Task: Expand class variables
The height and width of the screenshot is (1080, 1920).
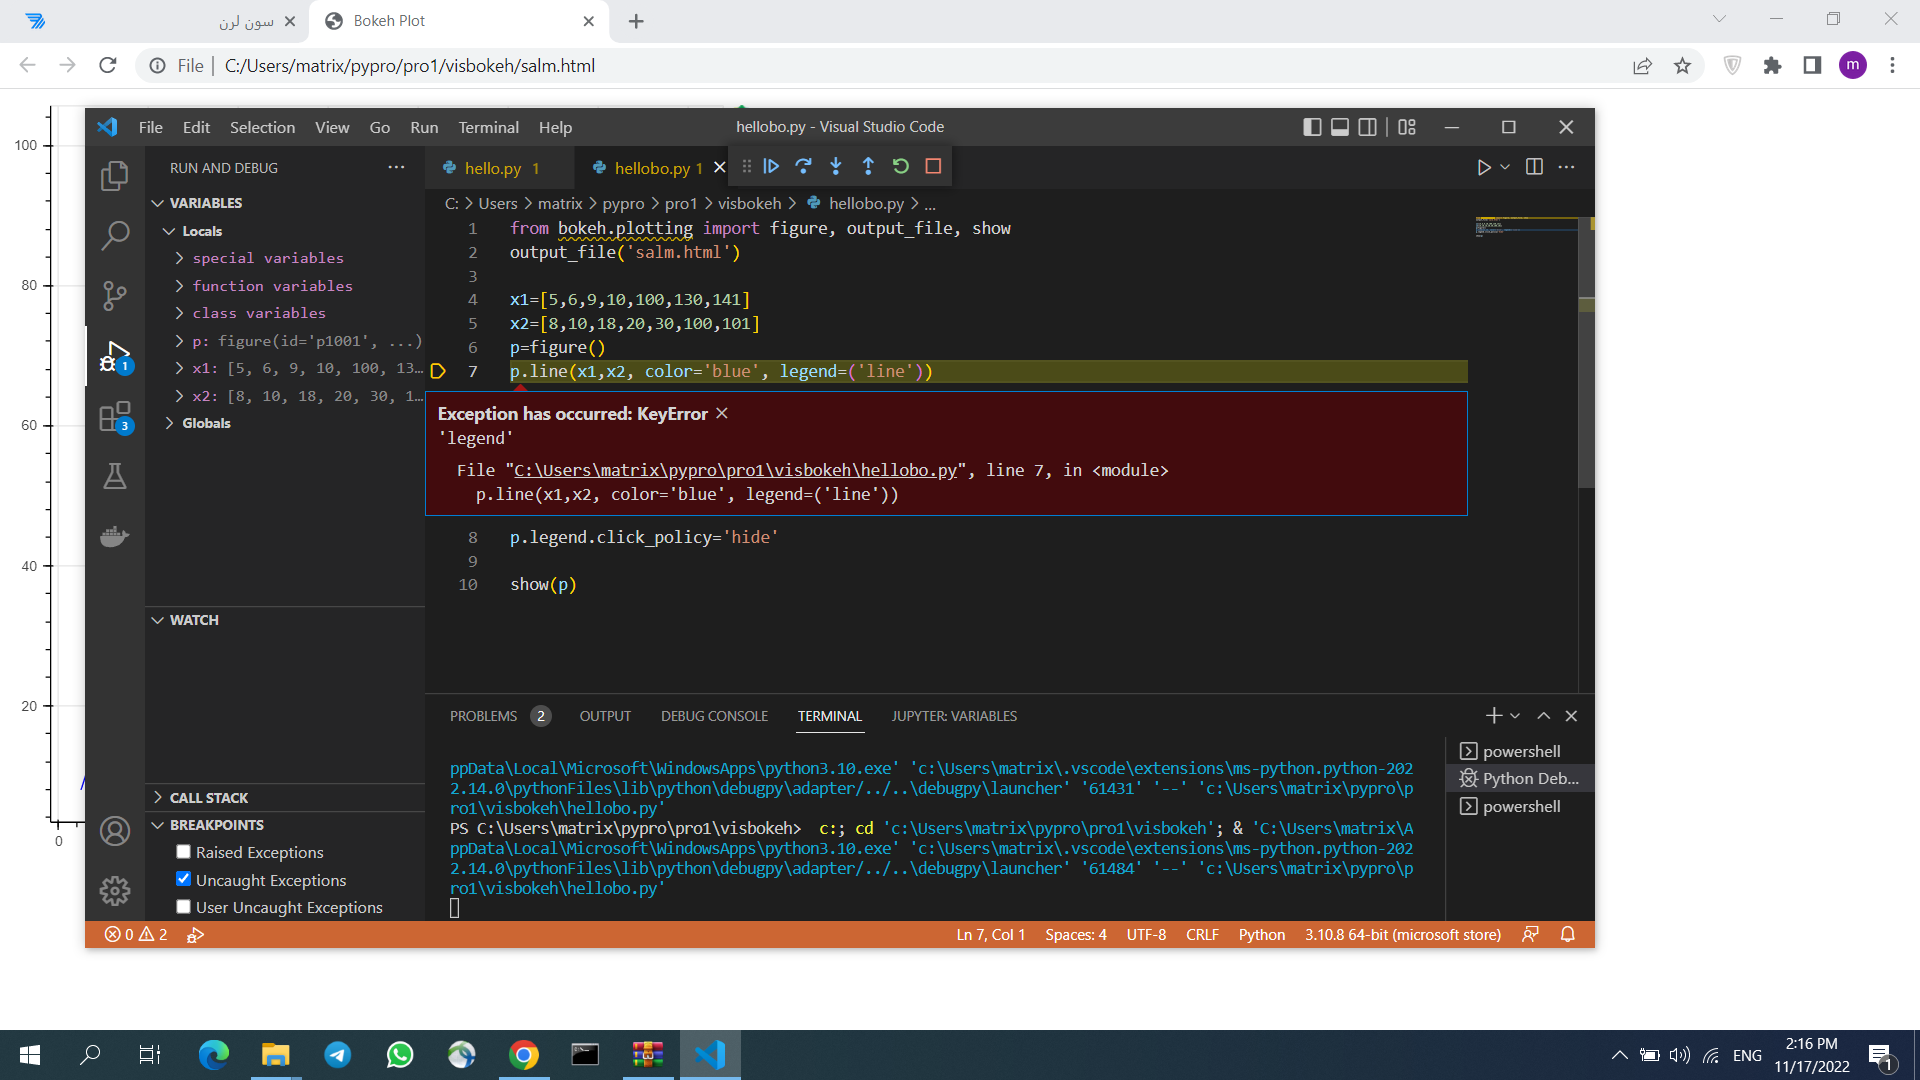Action: click(x=179, y=313)
